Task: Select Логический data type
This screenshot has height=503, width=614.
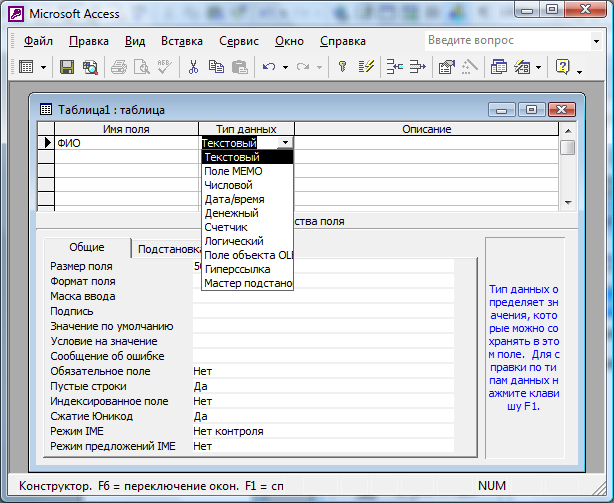Action: pos(247,241)
